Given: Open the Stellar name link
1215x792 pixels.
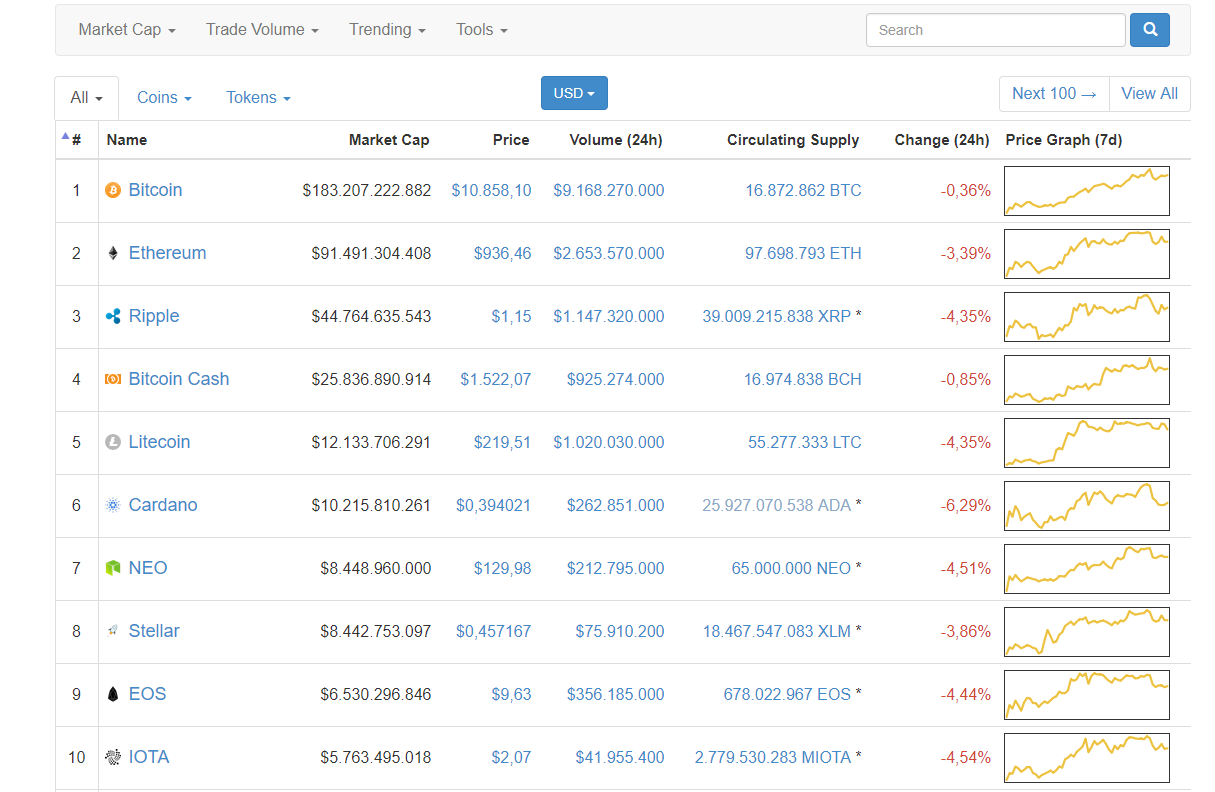Looking at the screenshot, I should coord(154,631).
